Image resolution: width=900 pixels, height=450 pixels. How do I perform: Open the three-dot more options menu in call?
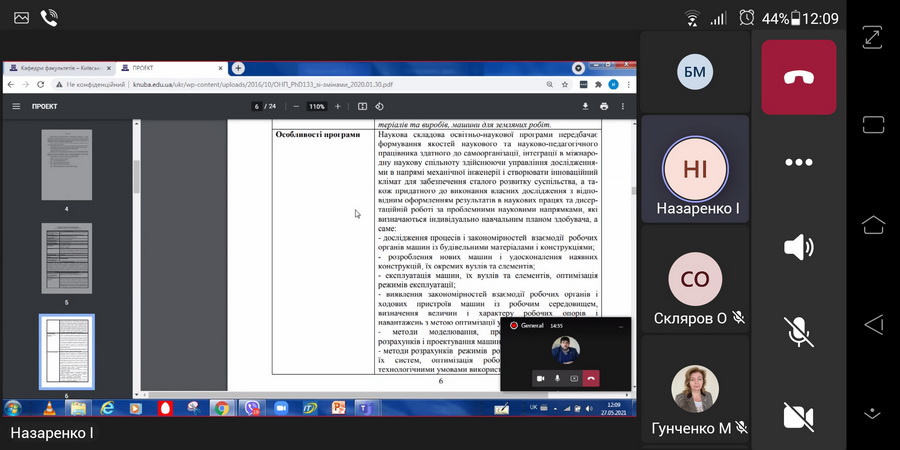pyautogui.click(x=798, y=162)
